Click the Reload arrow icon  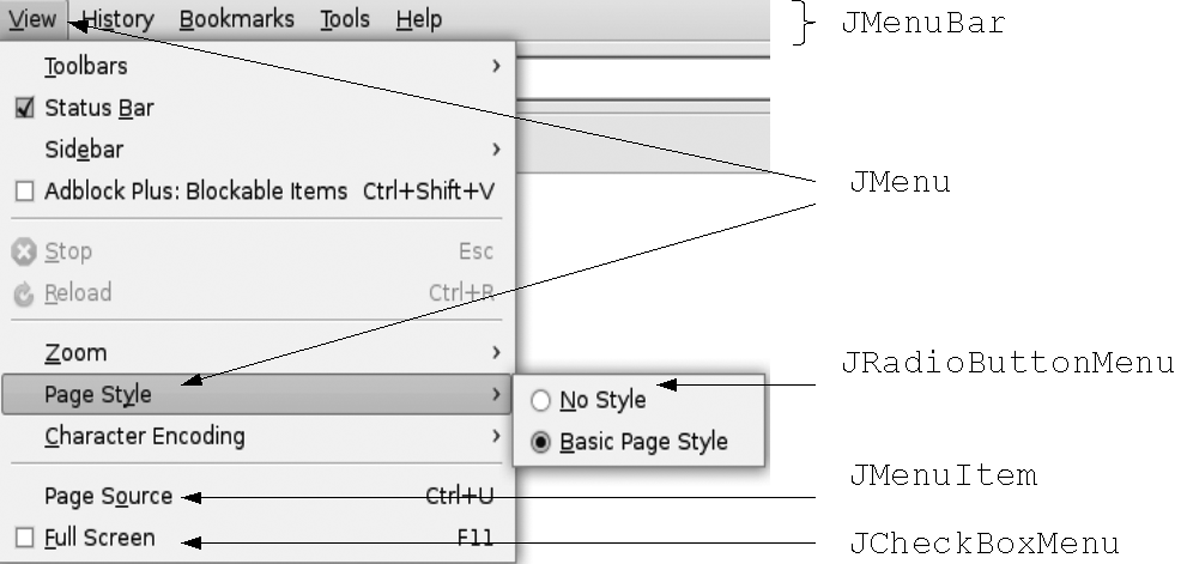[x=24, y=294]
